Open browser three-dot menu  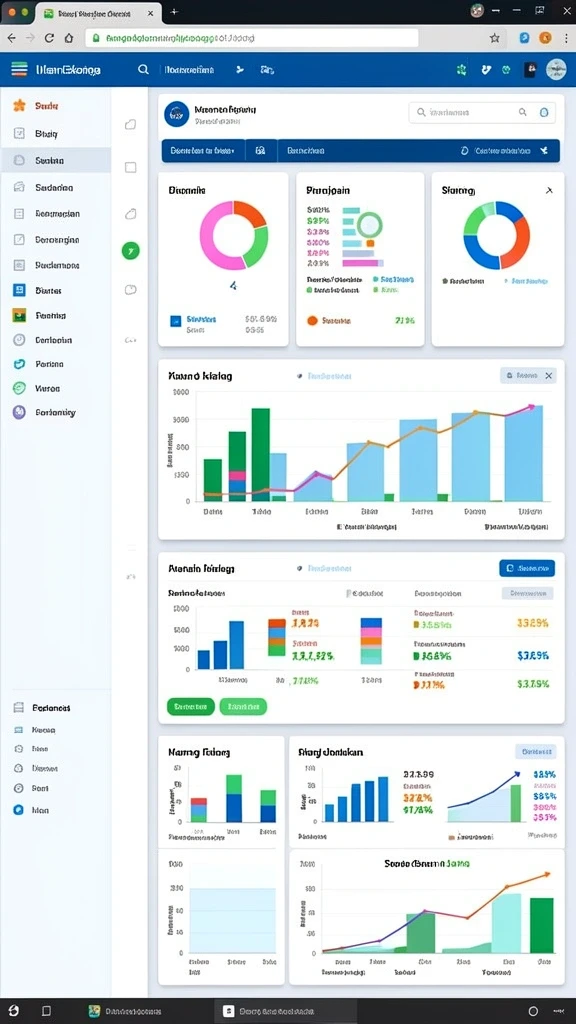[566, 39]
